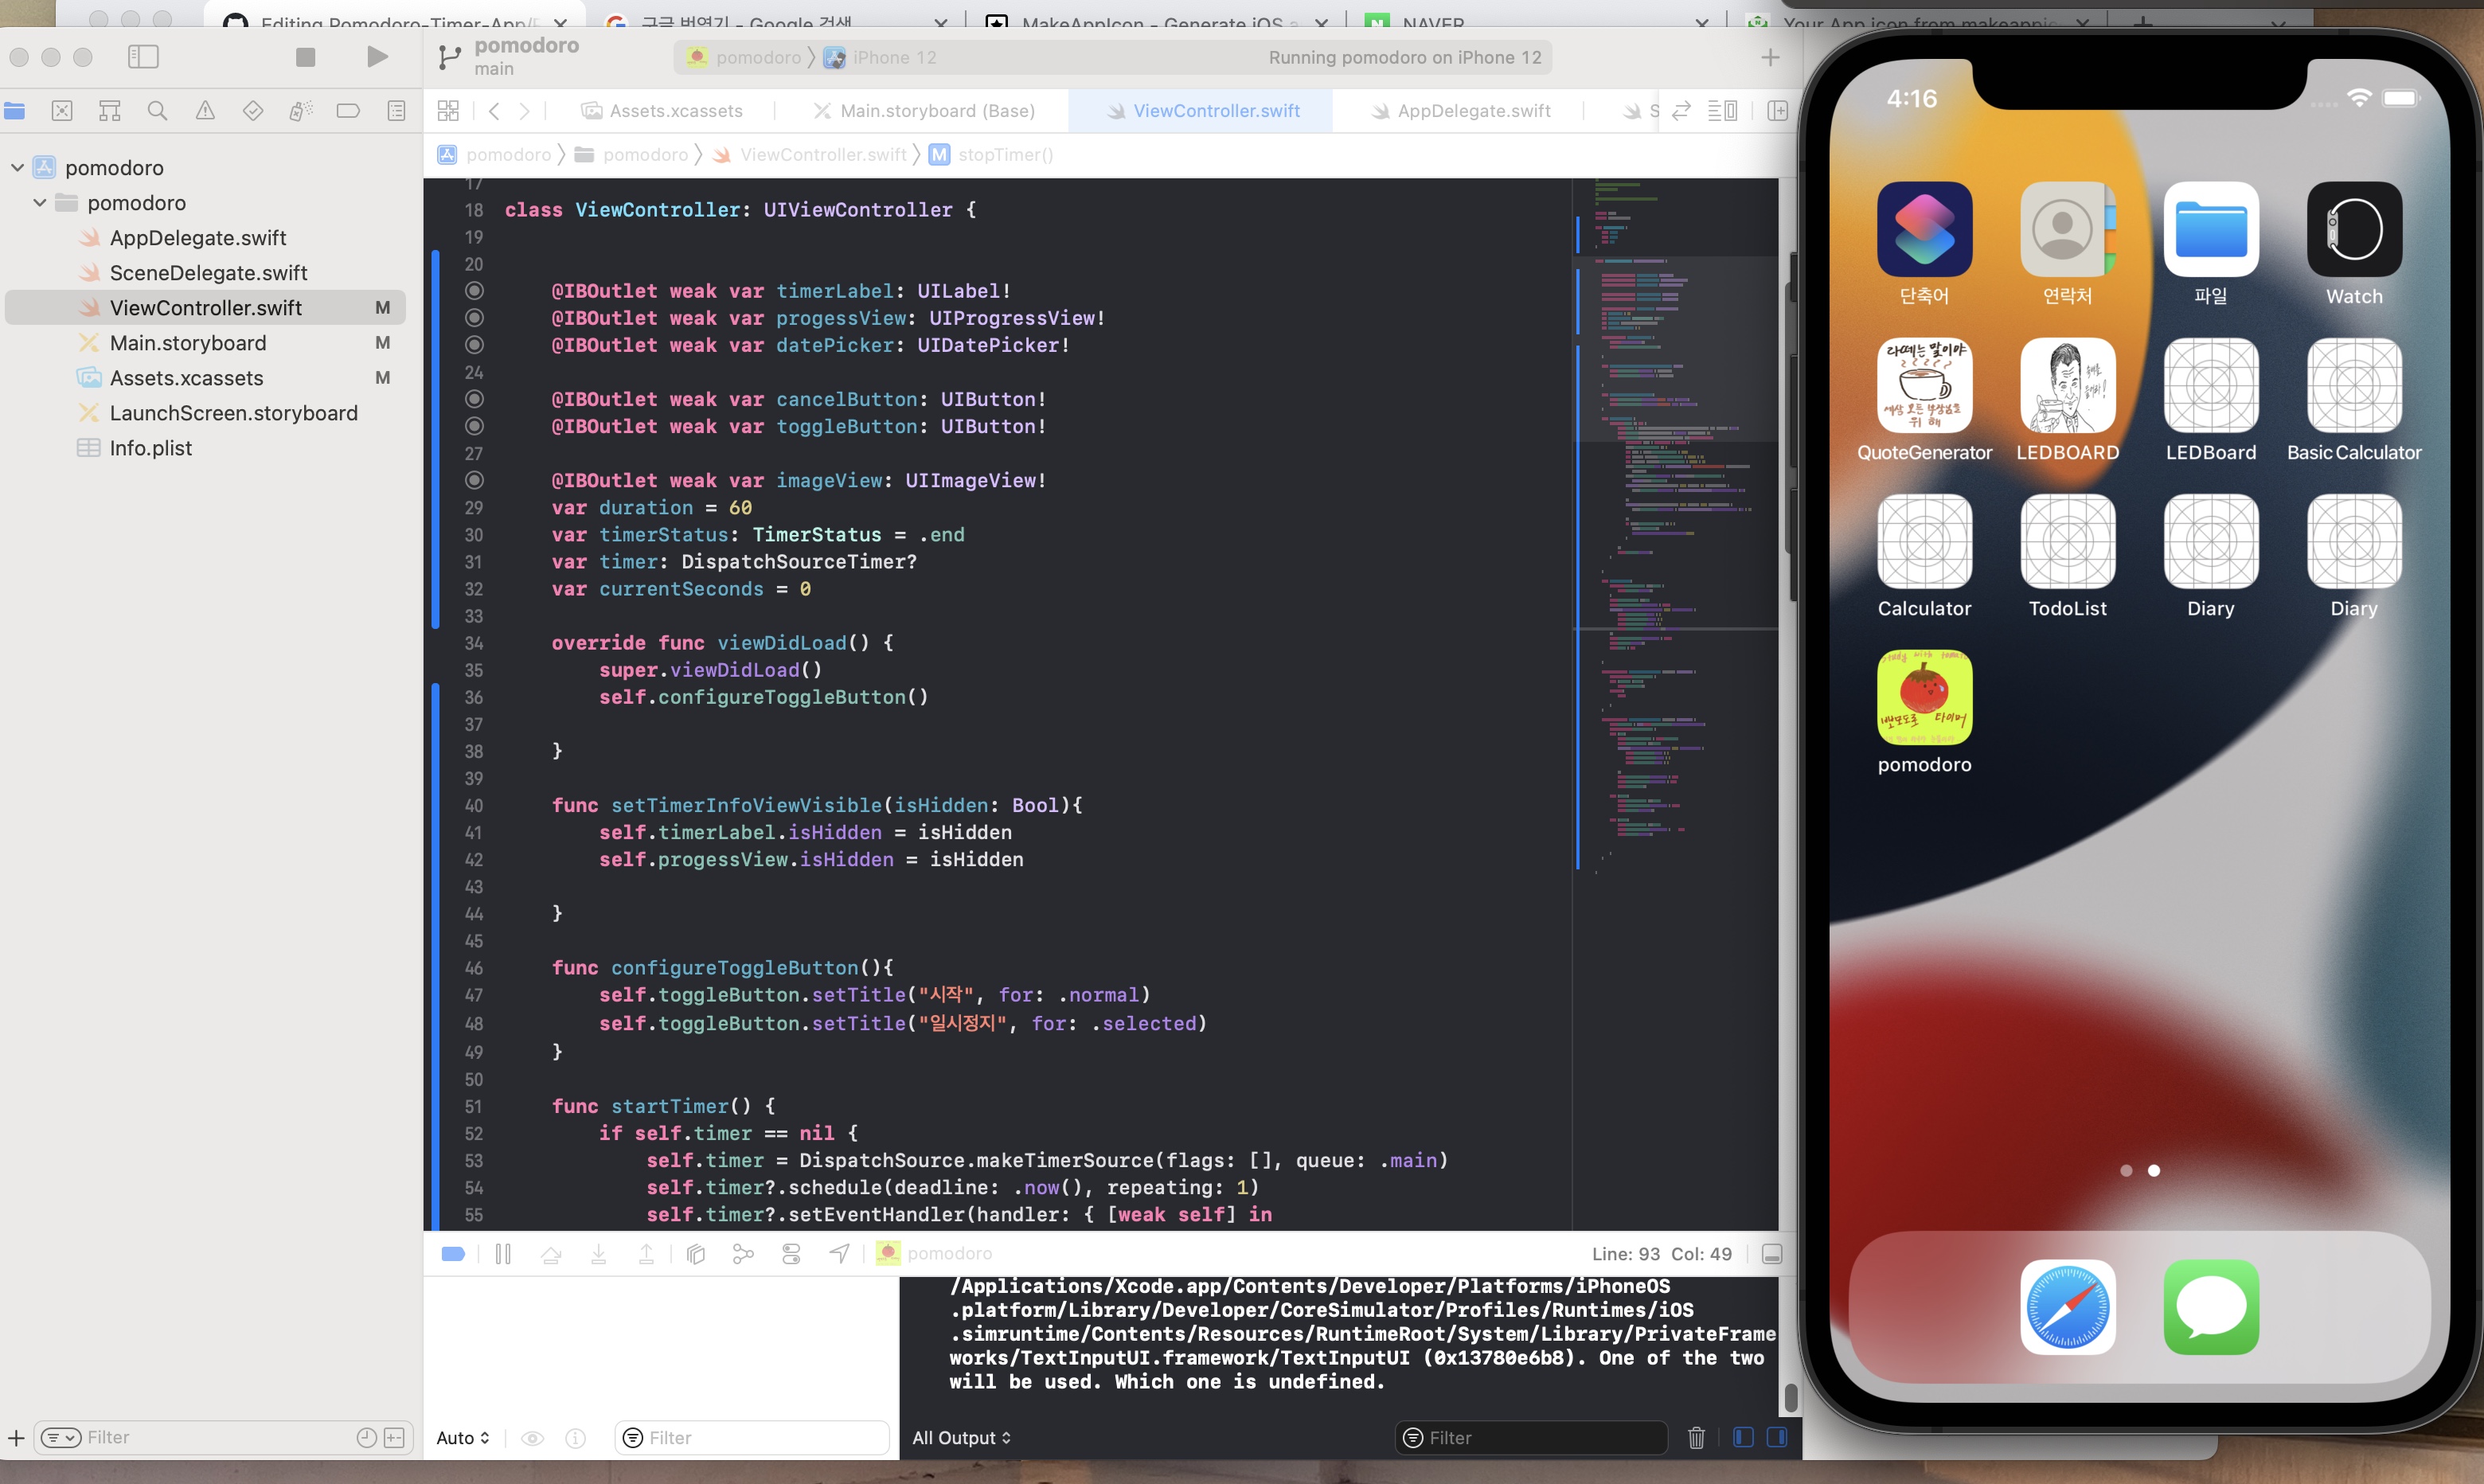Screen dimensions: 2484x1484
Task: Open the Find navigator (magnifying glass)
Action: coord(157,110)
